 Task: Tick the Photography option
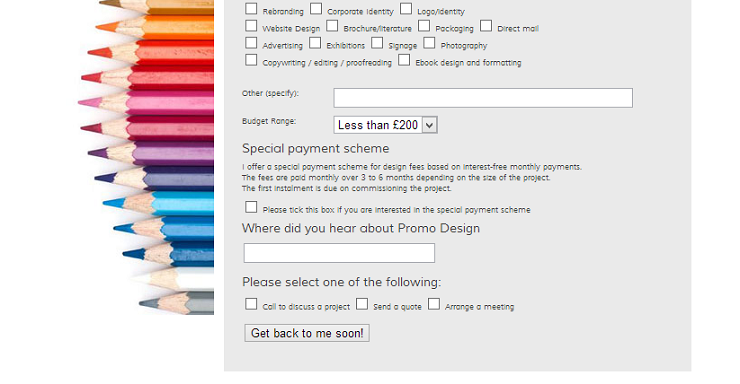click(429, 43)
